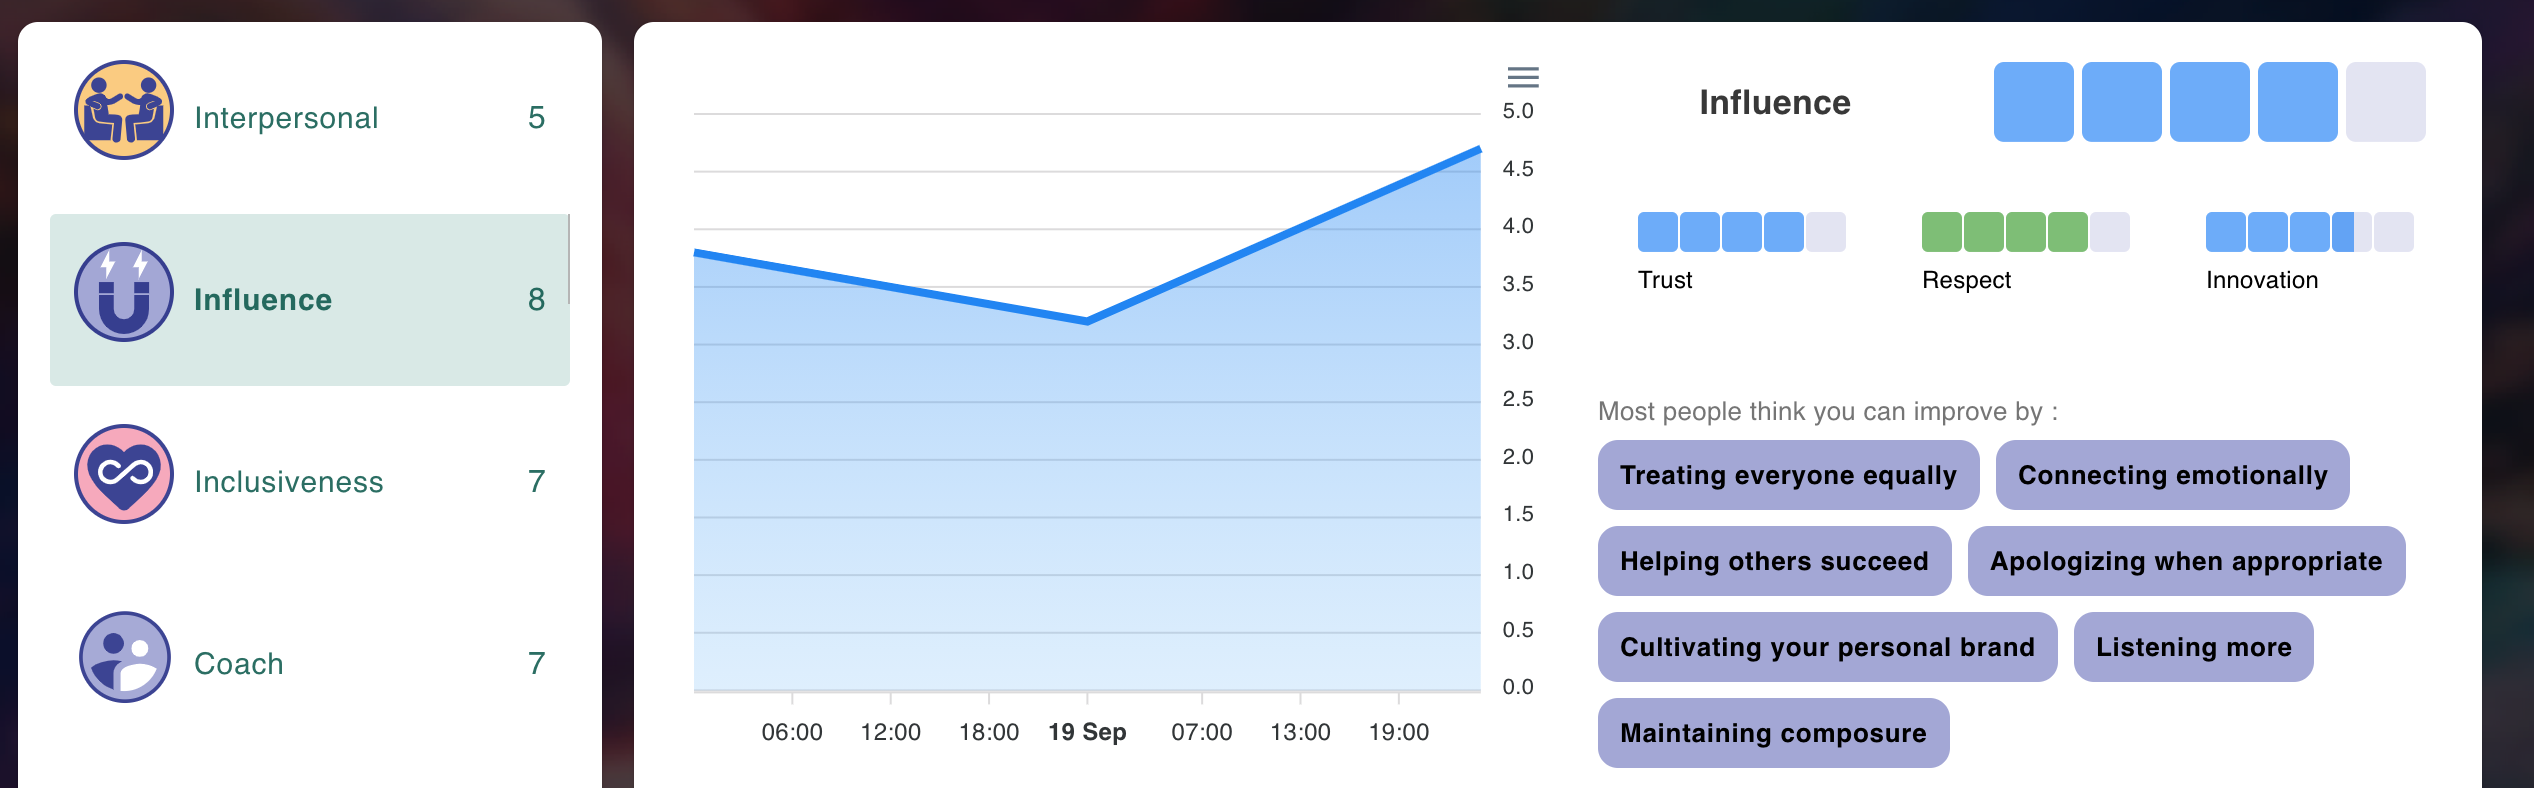The height and width of the screenshot is (788, 2534).
Task: Click the Interpersonal handshake icon
Action: [124, 110]
